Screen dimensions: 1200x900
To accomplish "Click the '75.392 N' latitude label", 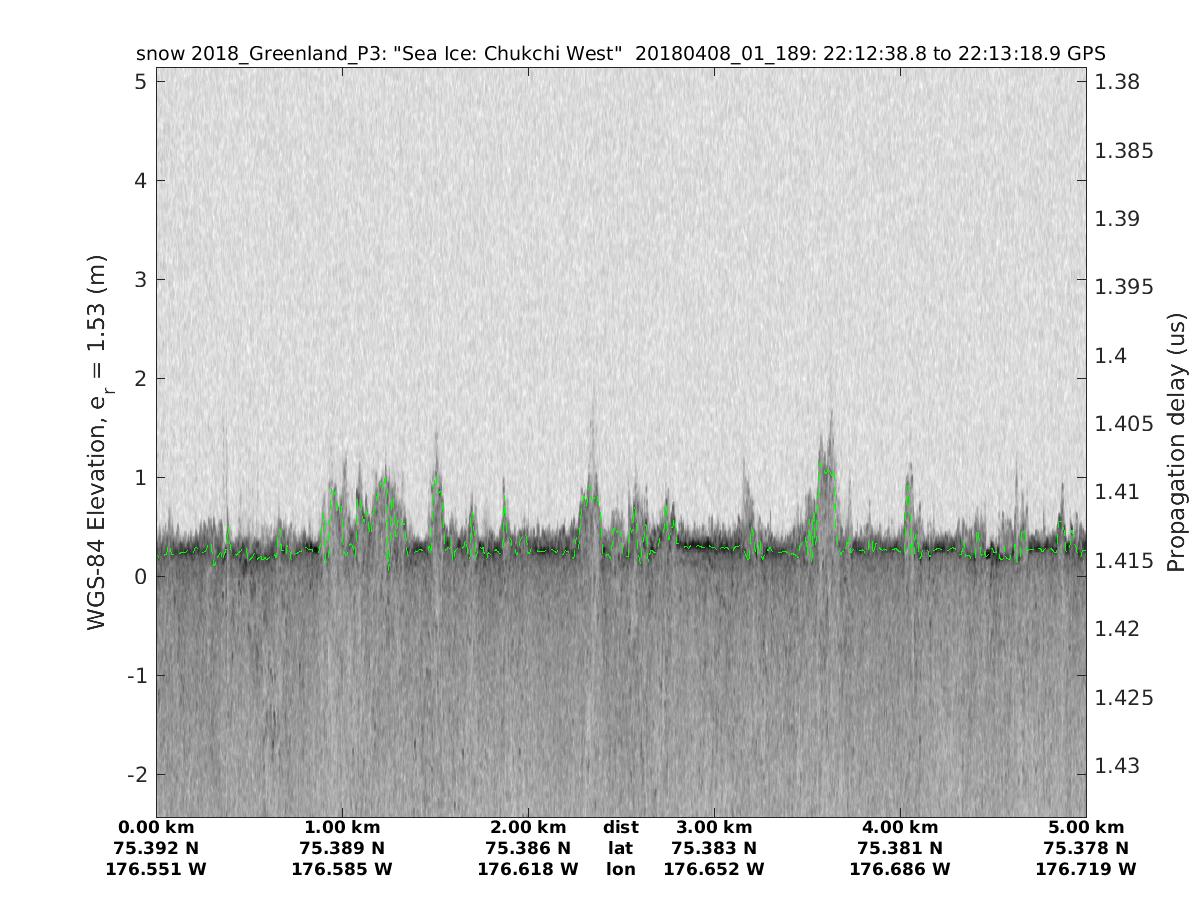I will pyautogui.click(x=156, y=848).
